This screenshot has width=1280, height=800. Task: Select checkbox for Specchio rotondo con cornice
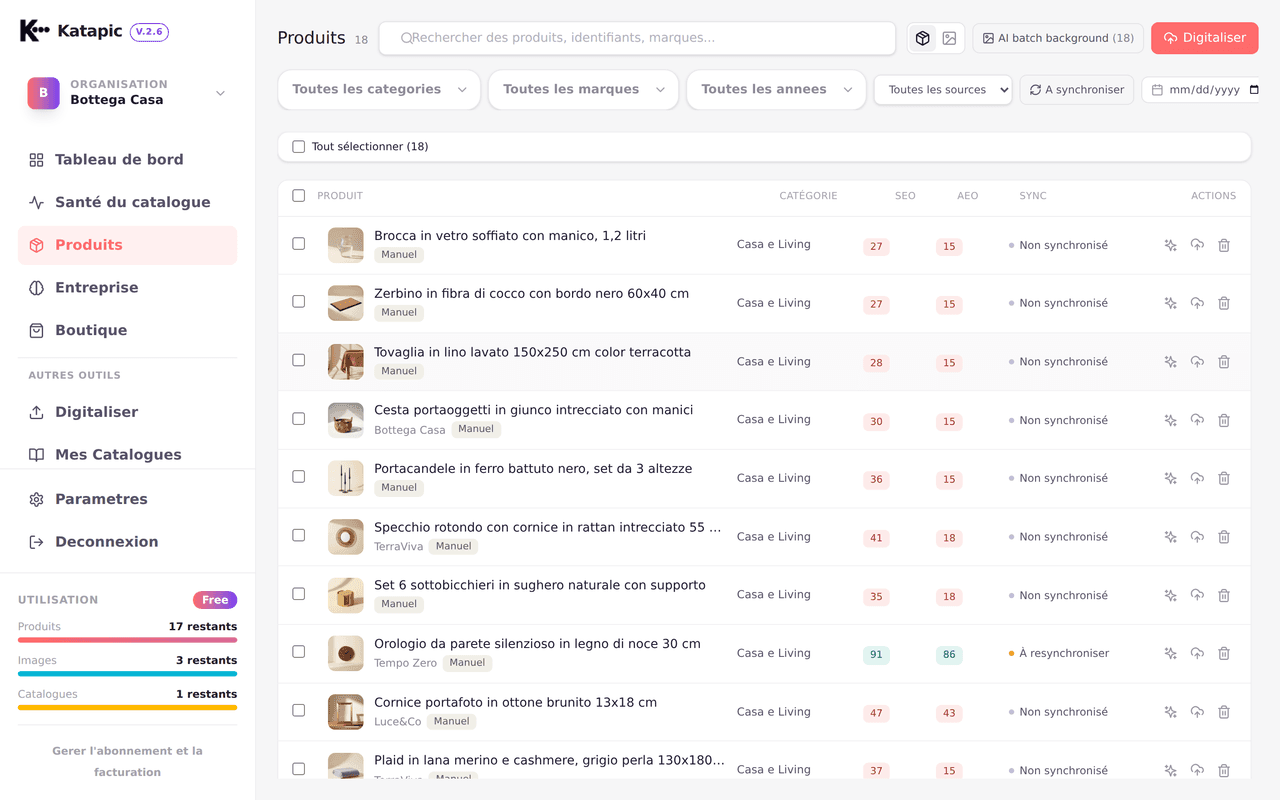point(298,535)
